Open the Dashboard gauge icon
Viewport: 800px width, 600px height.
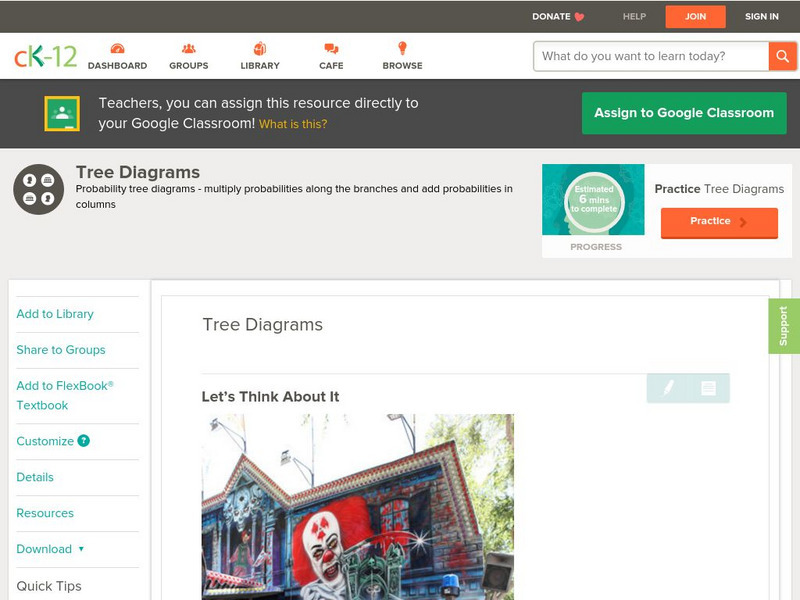point(117,48)
